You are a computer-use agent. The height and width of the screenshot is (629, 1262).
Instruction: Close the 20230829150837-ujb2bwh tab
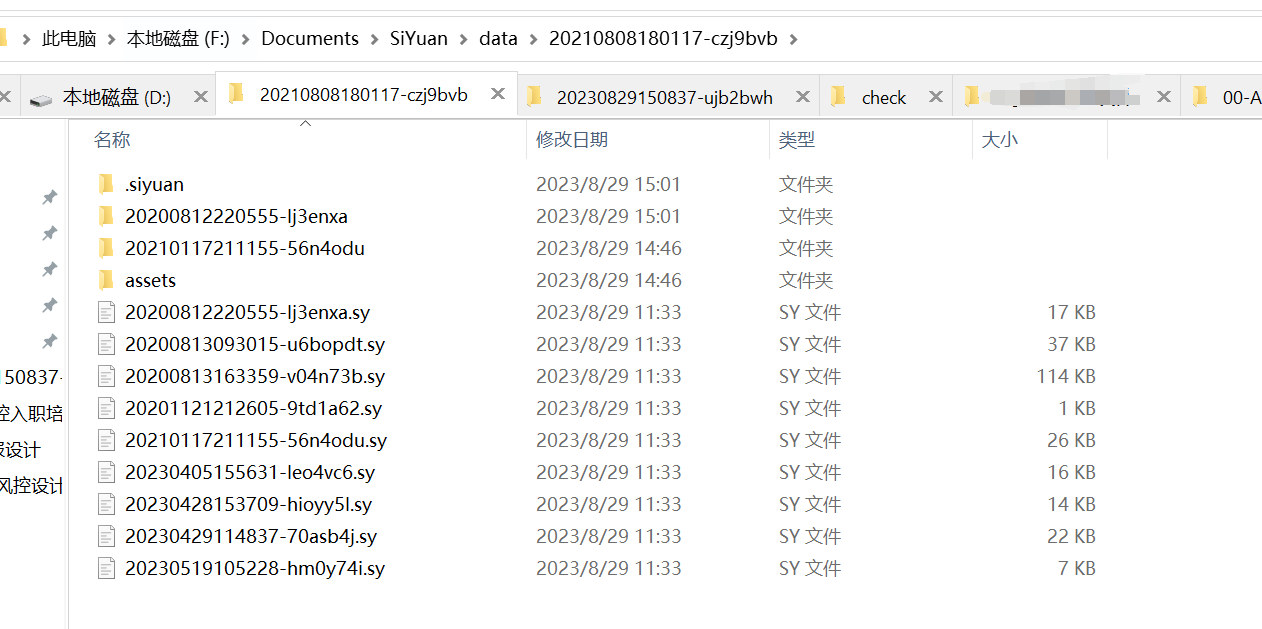pos(802,97)
